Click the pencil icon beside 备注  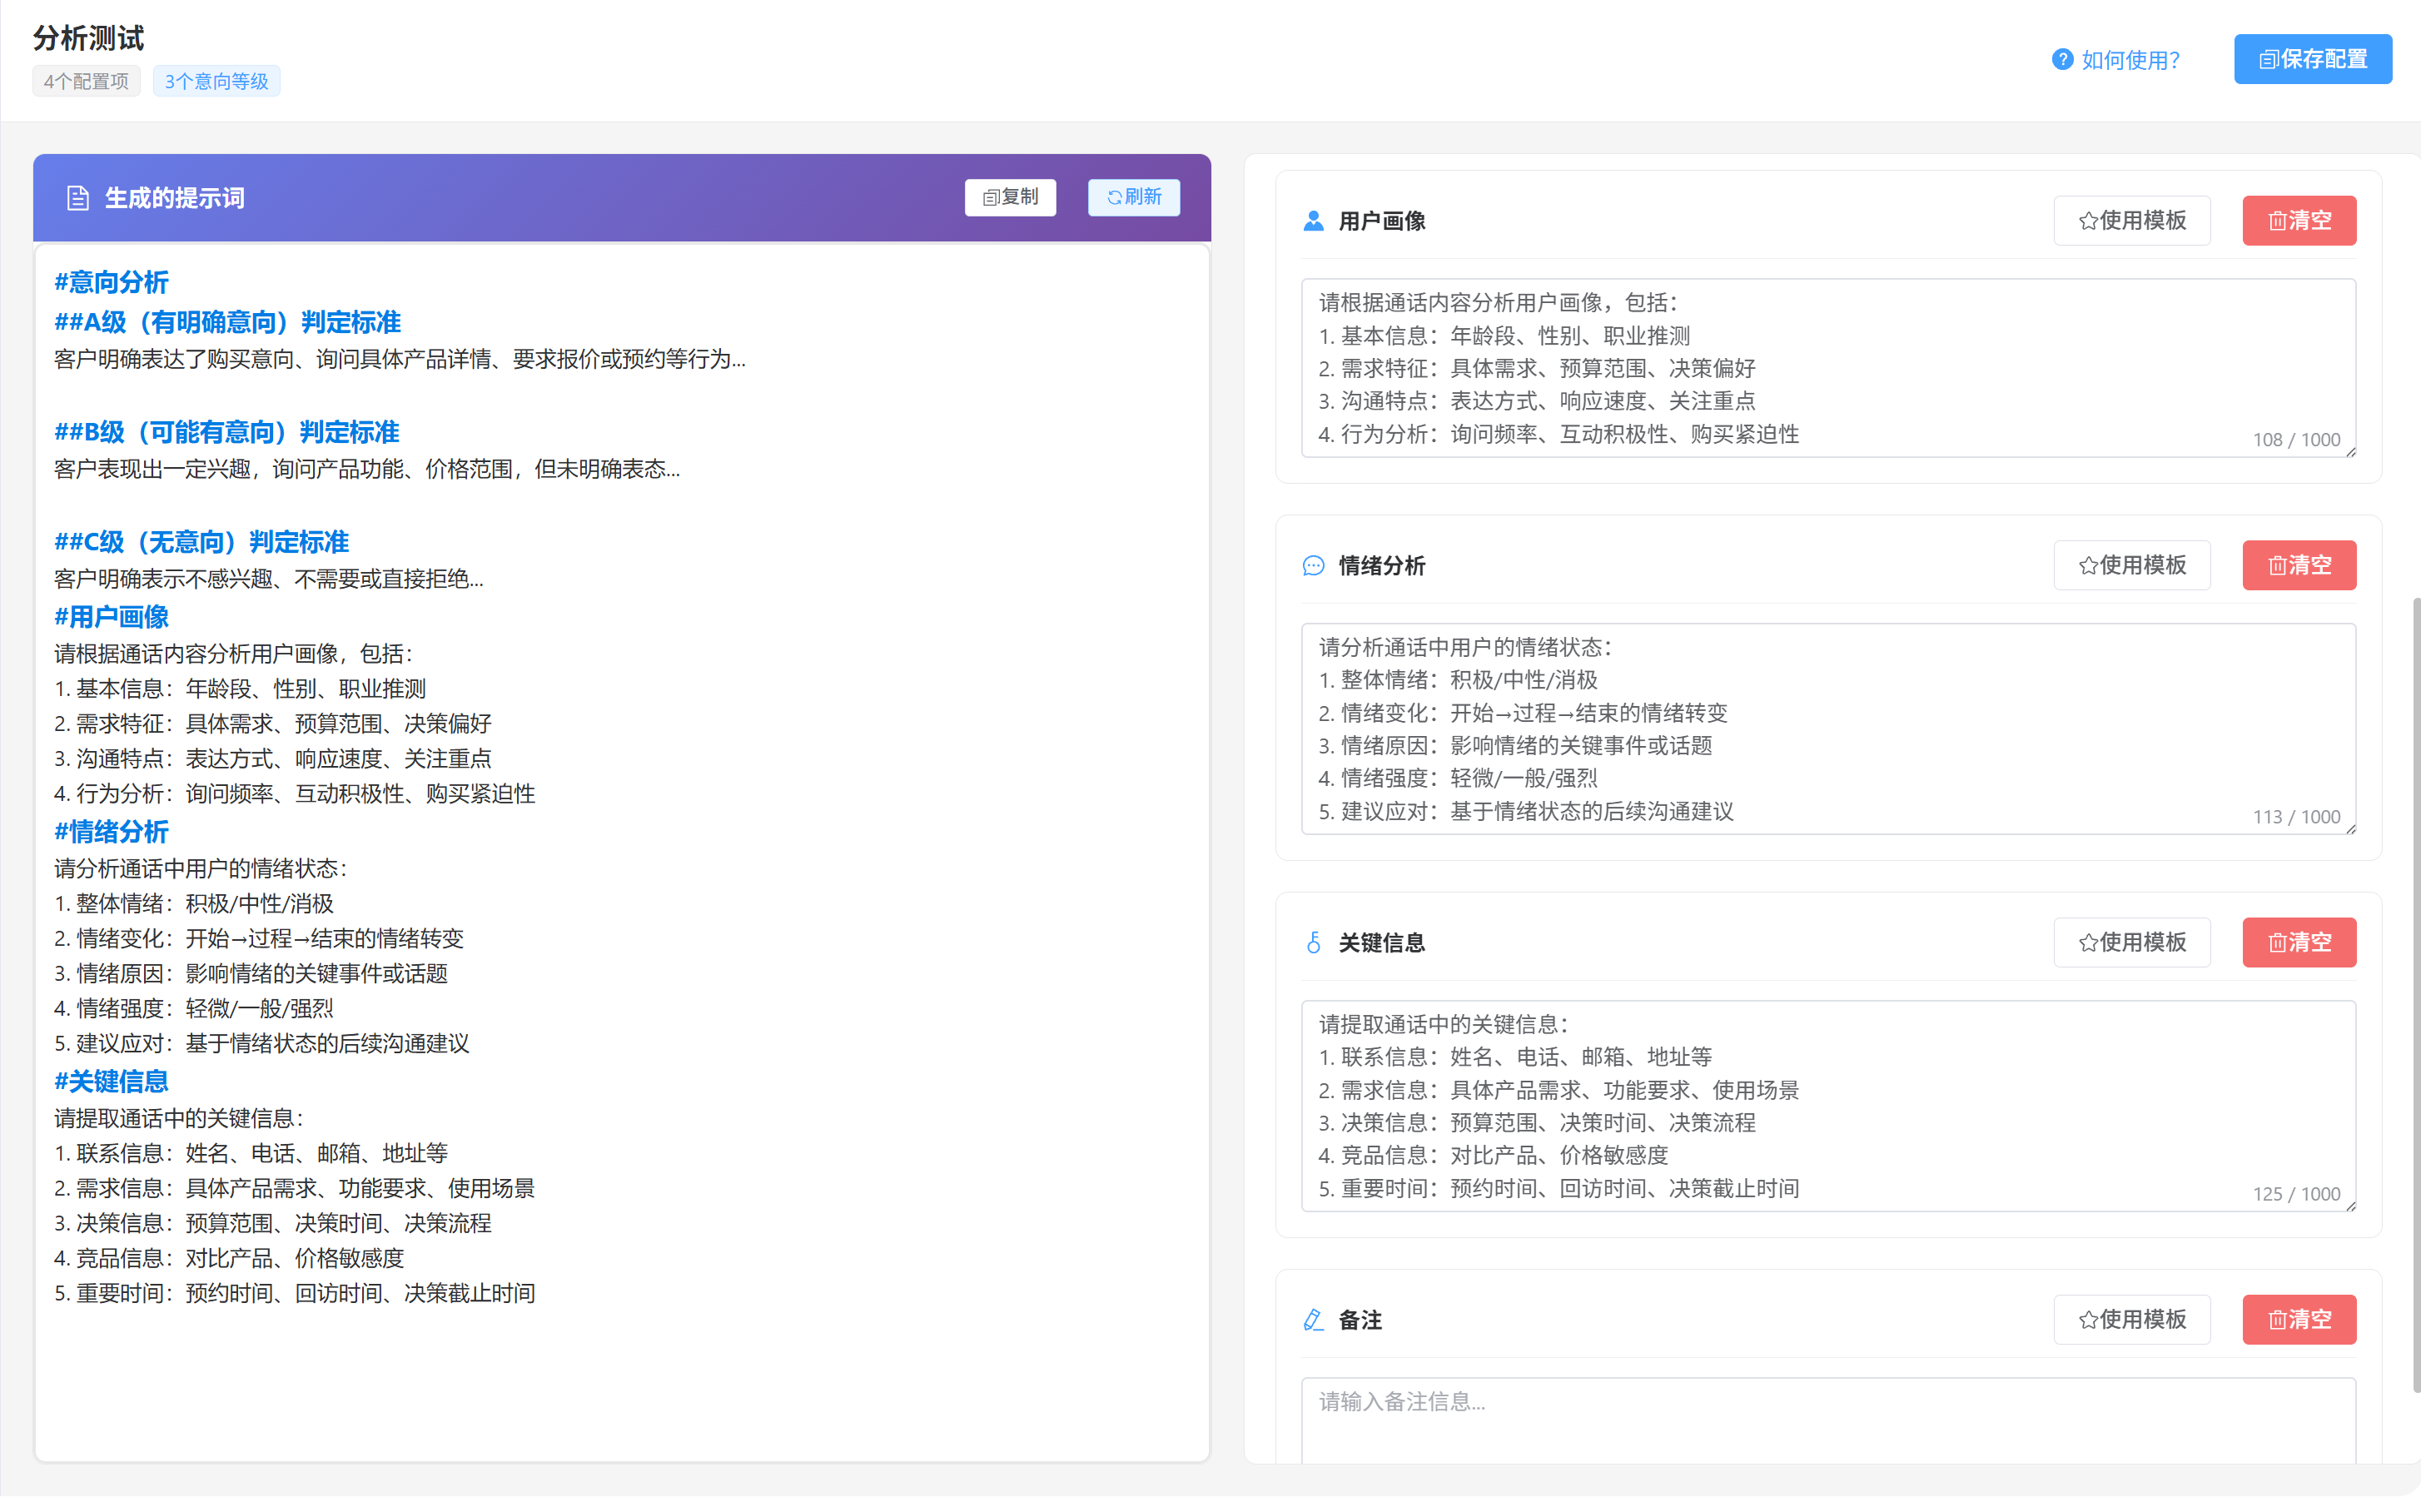tap(1313, 1320)
